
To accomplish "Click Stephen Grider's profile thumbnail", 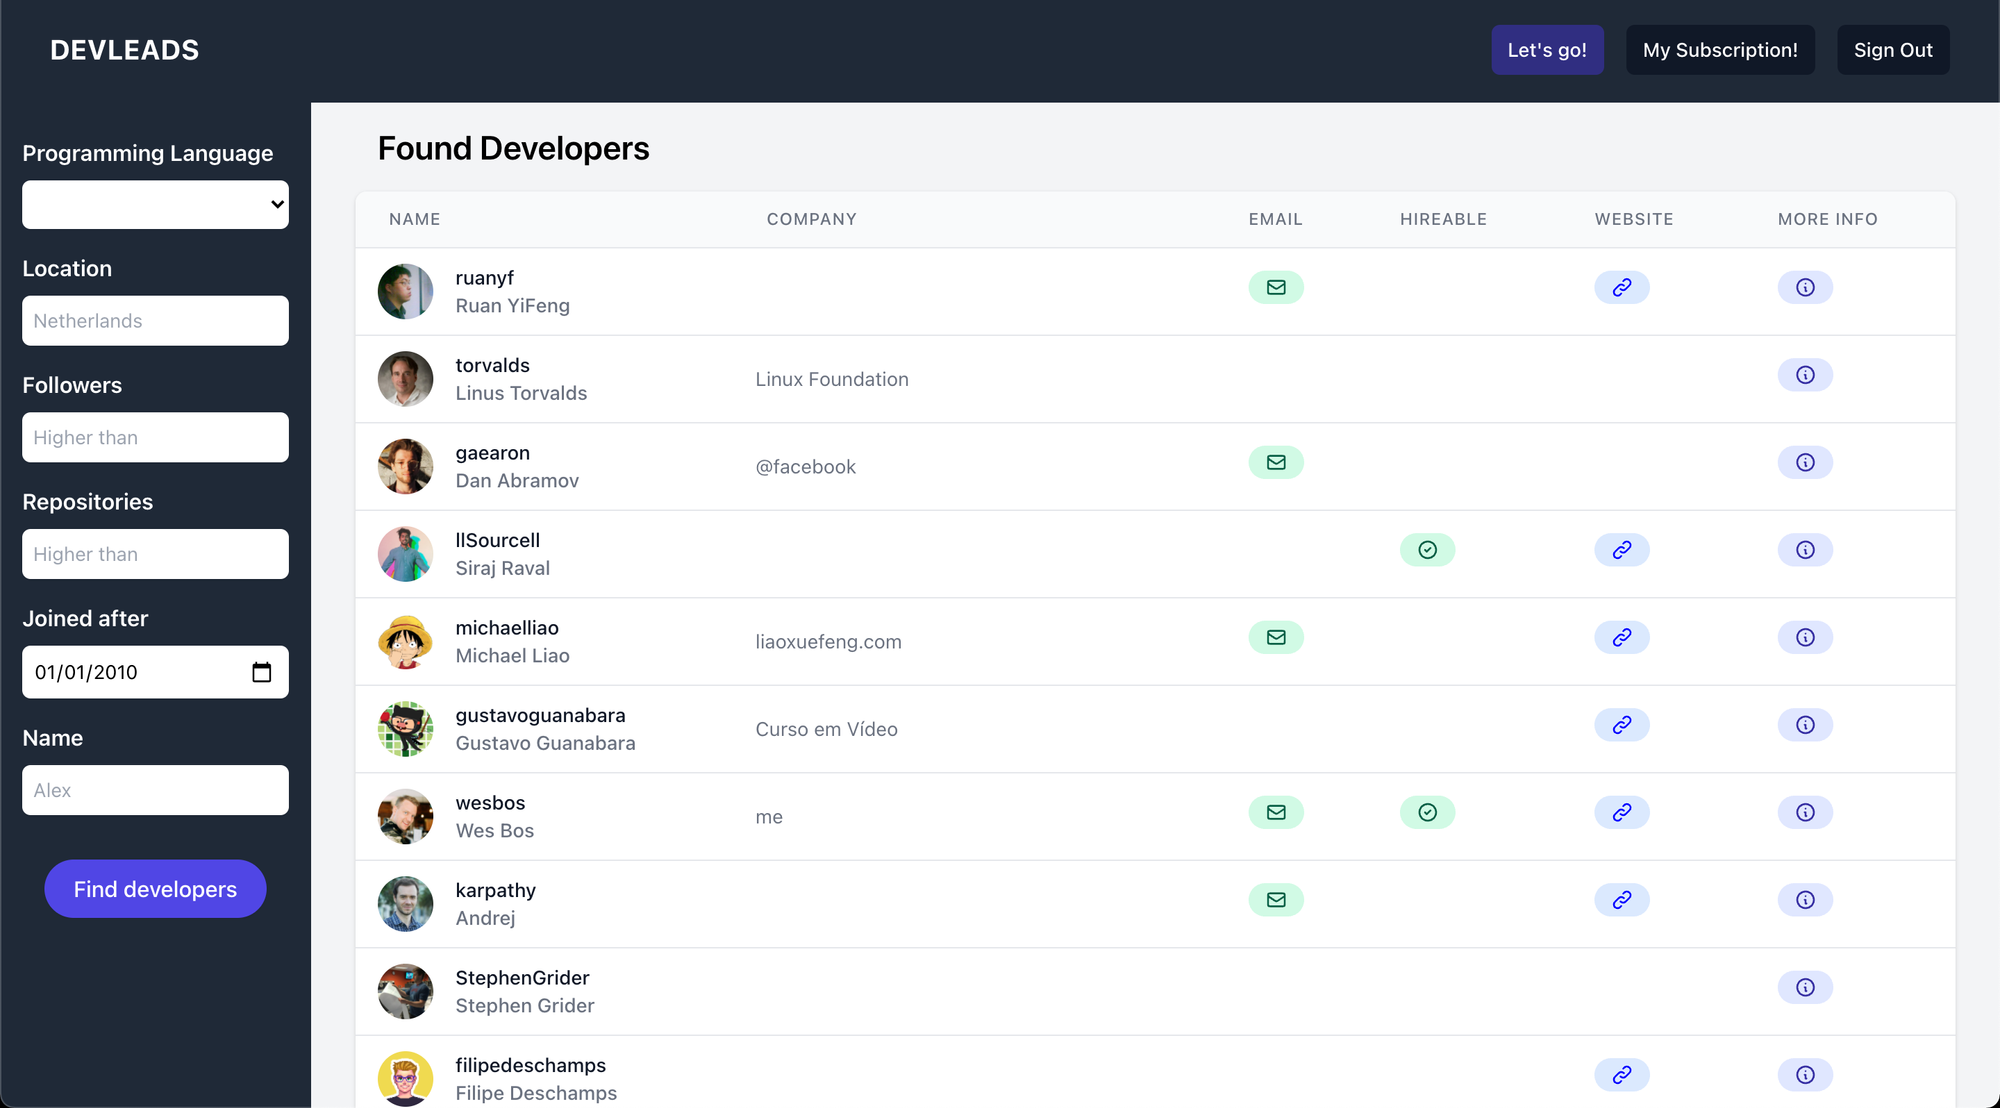I will pyautogui.click(x=405, y=991).
